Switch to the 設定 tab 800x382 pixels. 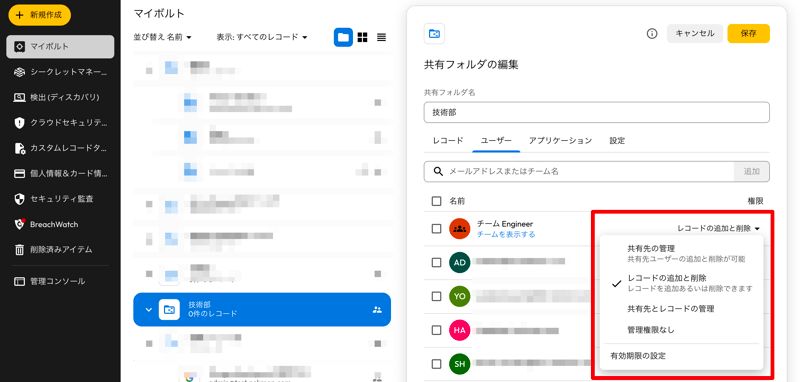tap(617, 141)
